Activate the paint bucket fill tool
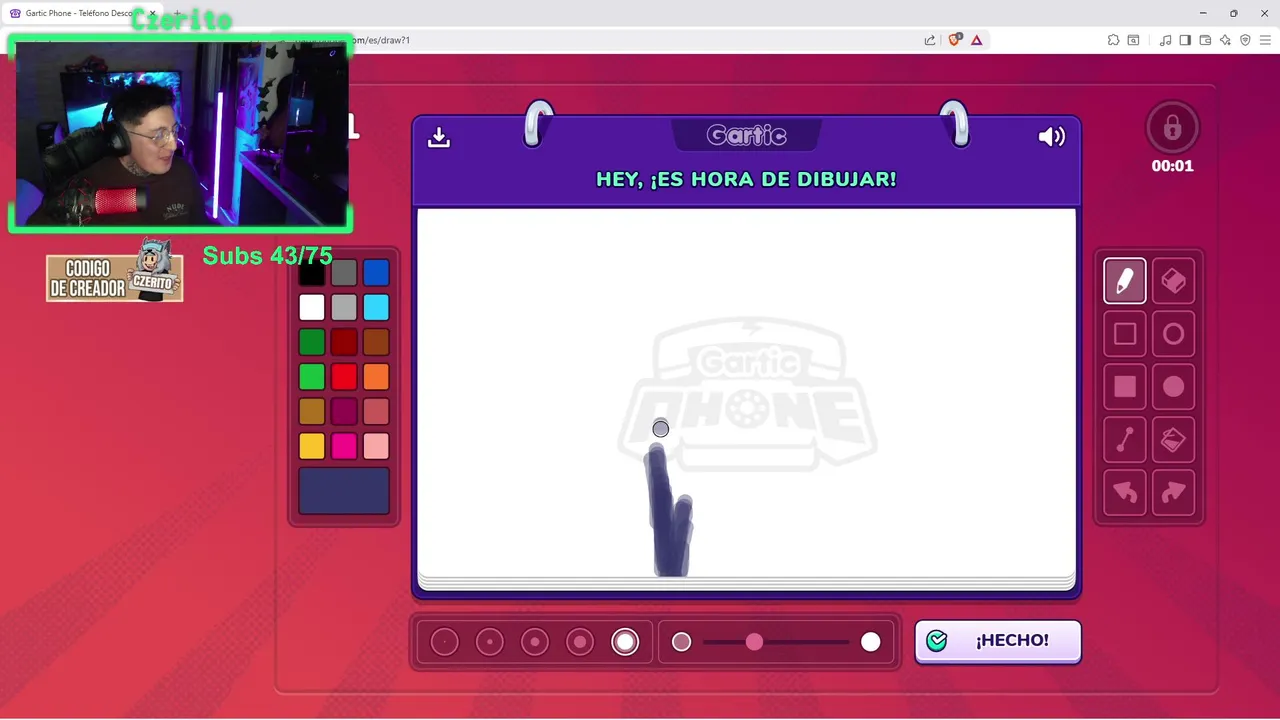This screenshot has height=720, width=1280. pos(1173,440)
